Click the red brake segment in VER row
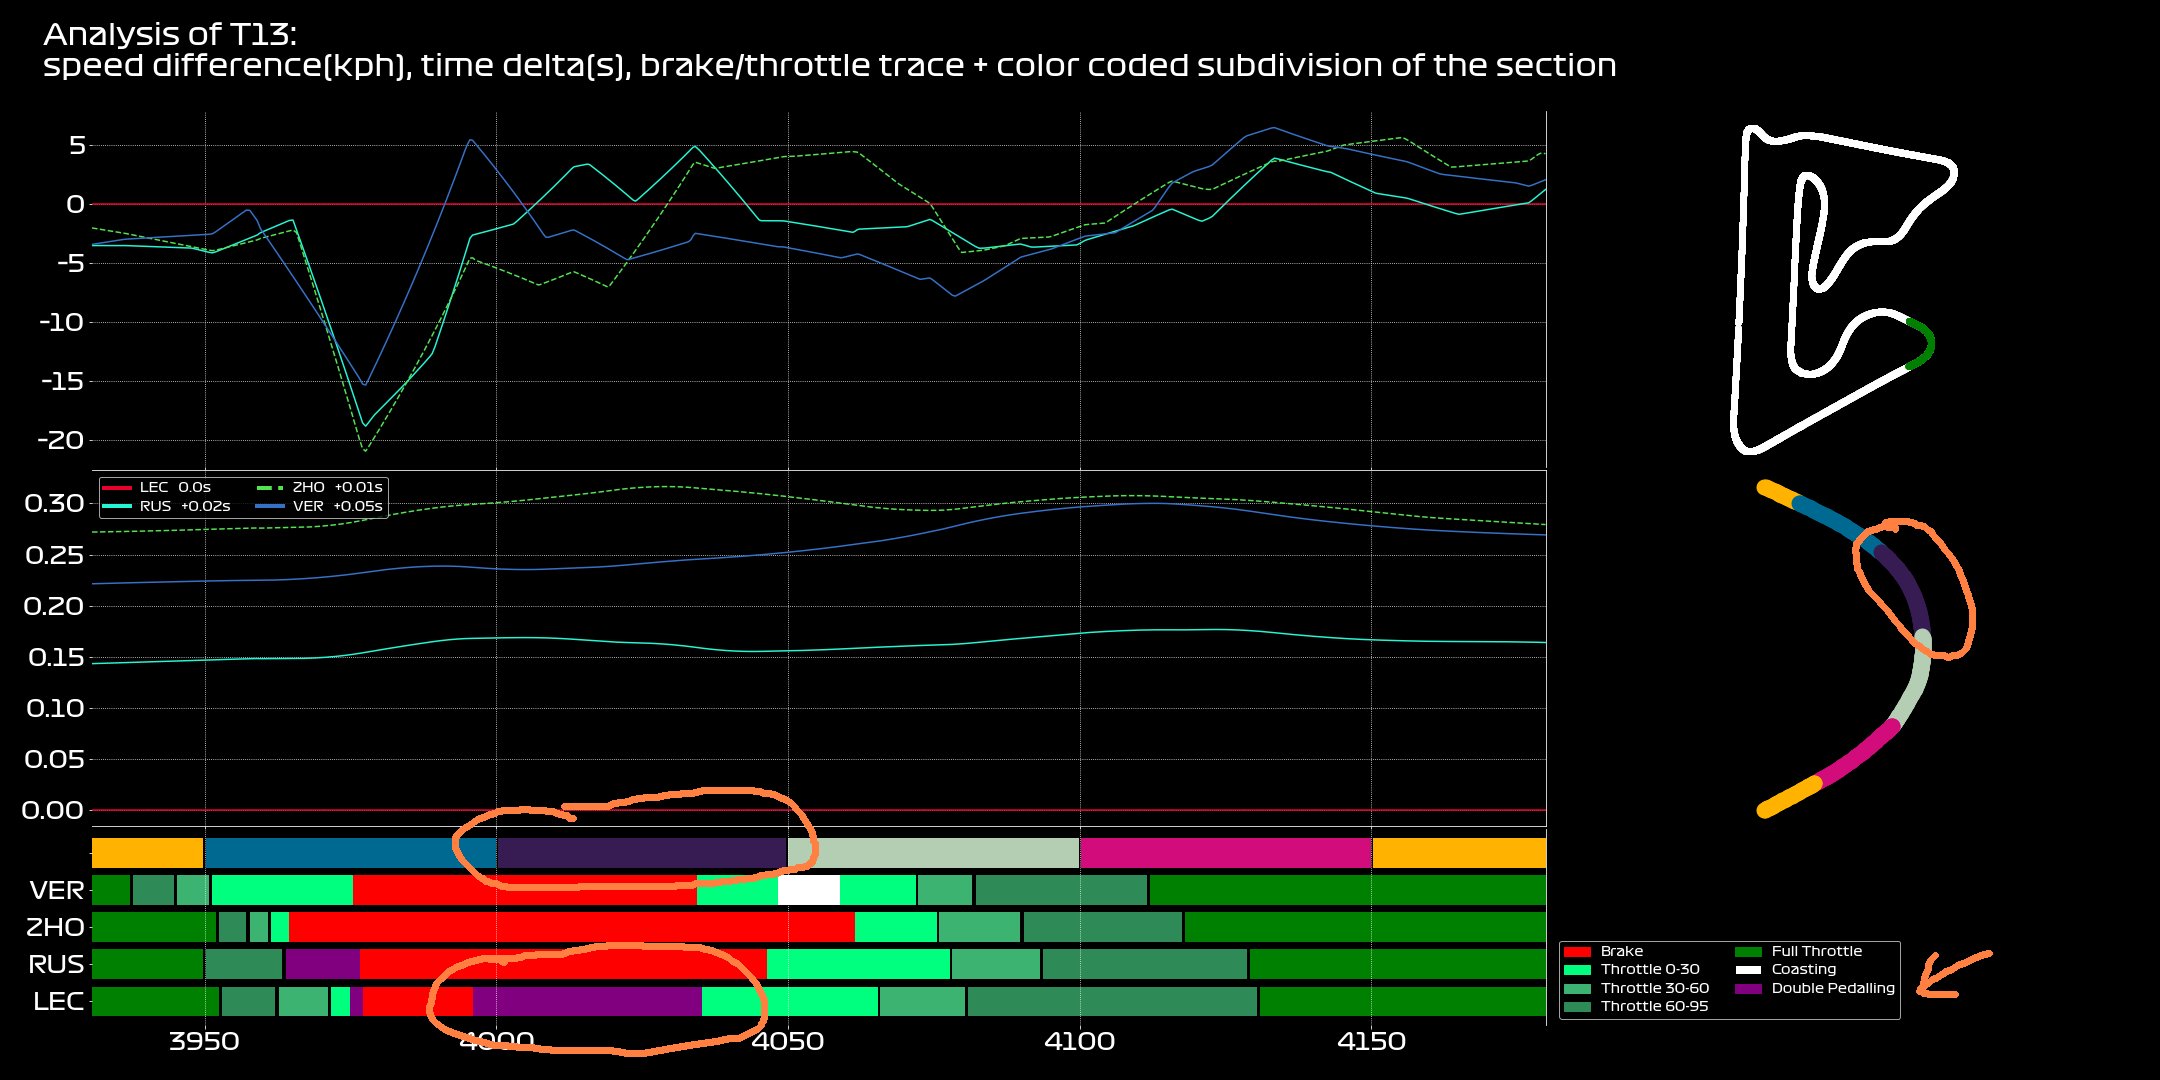Screen dimensions: 2160x1080 coord(525,890)
